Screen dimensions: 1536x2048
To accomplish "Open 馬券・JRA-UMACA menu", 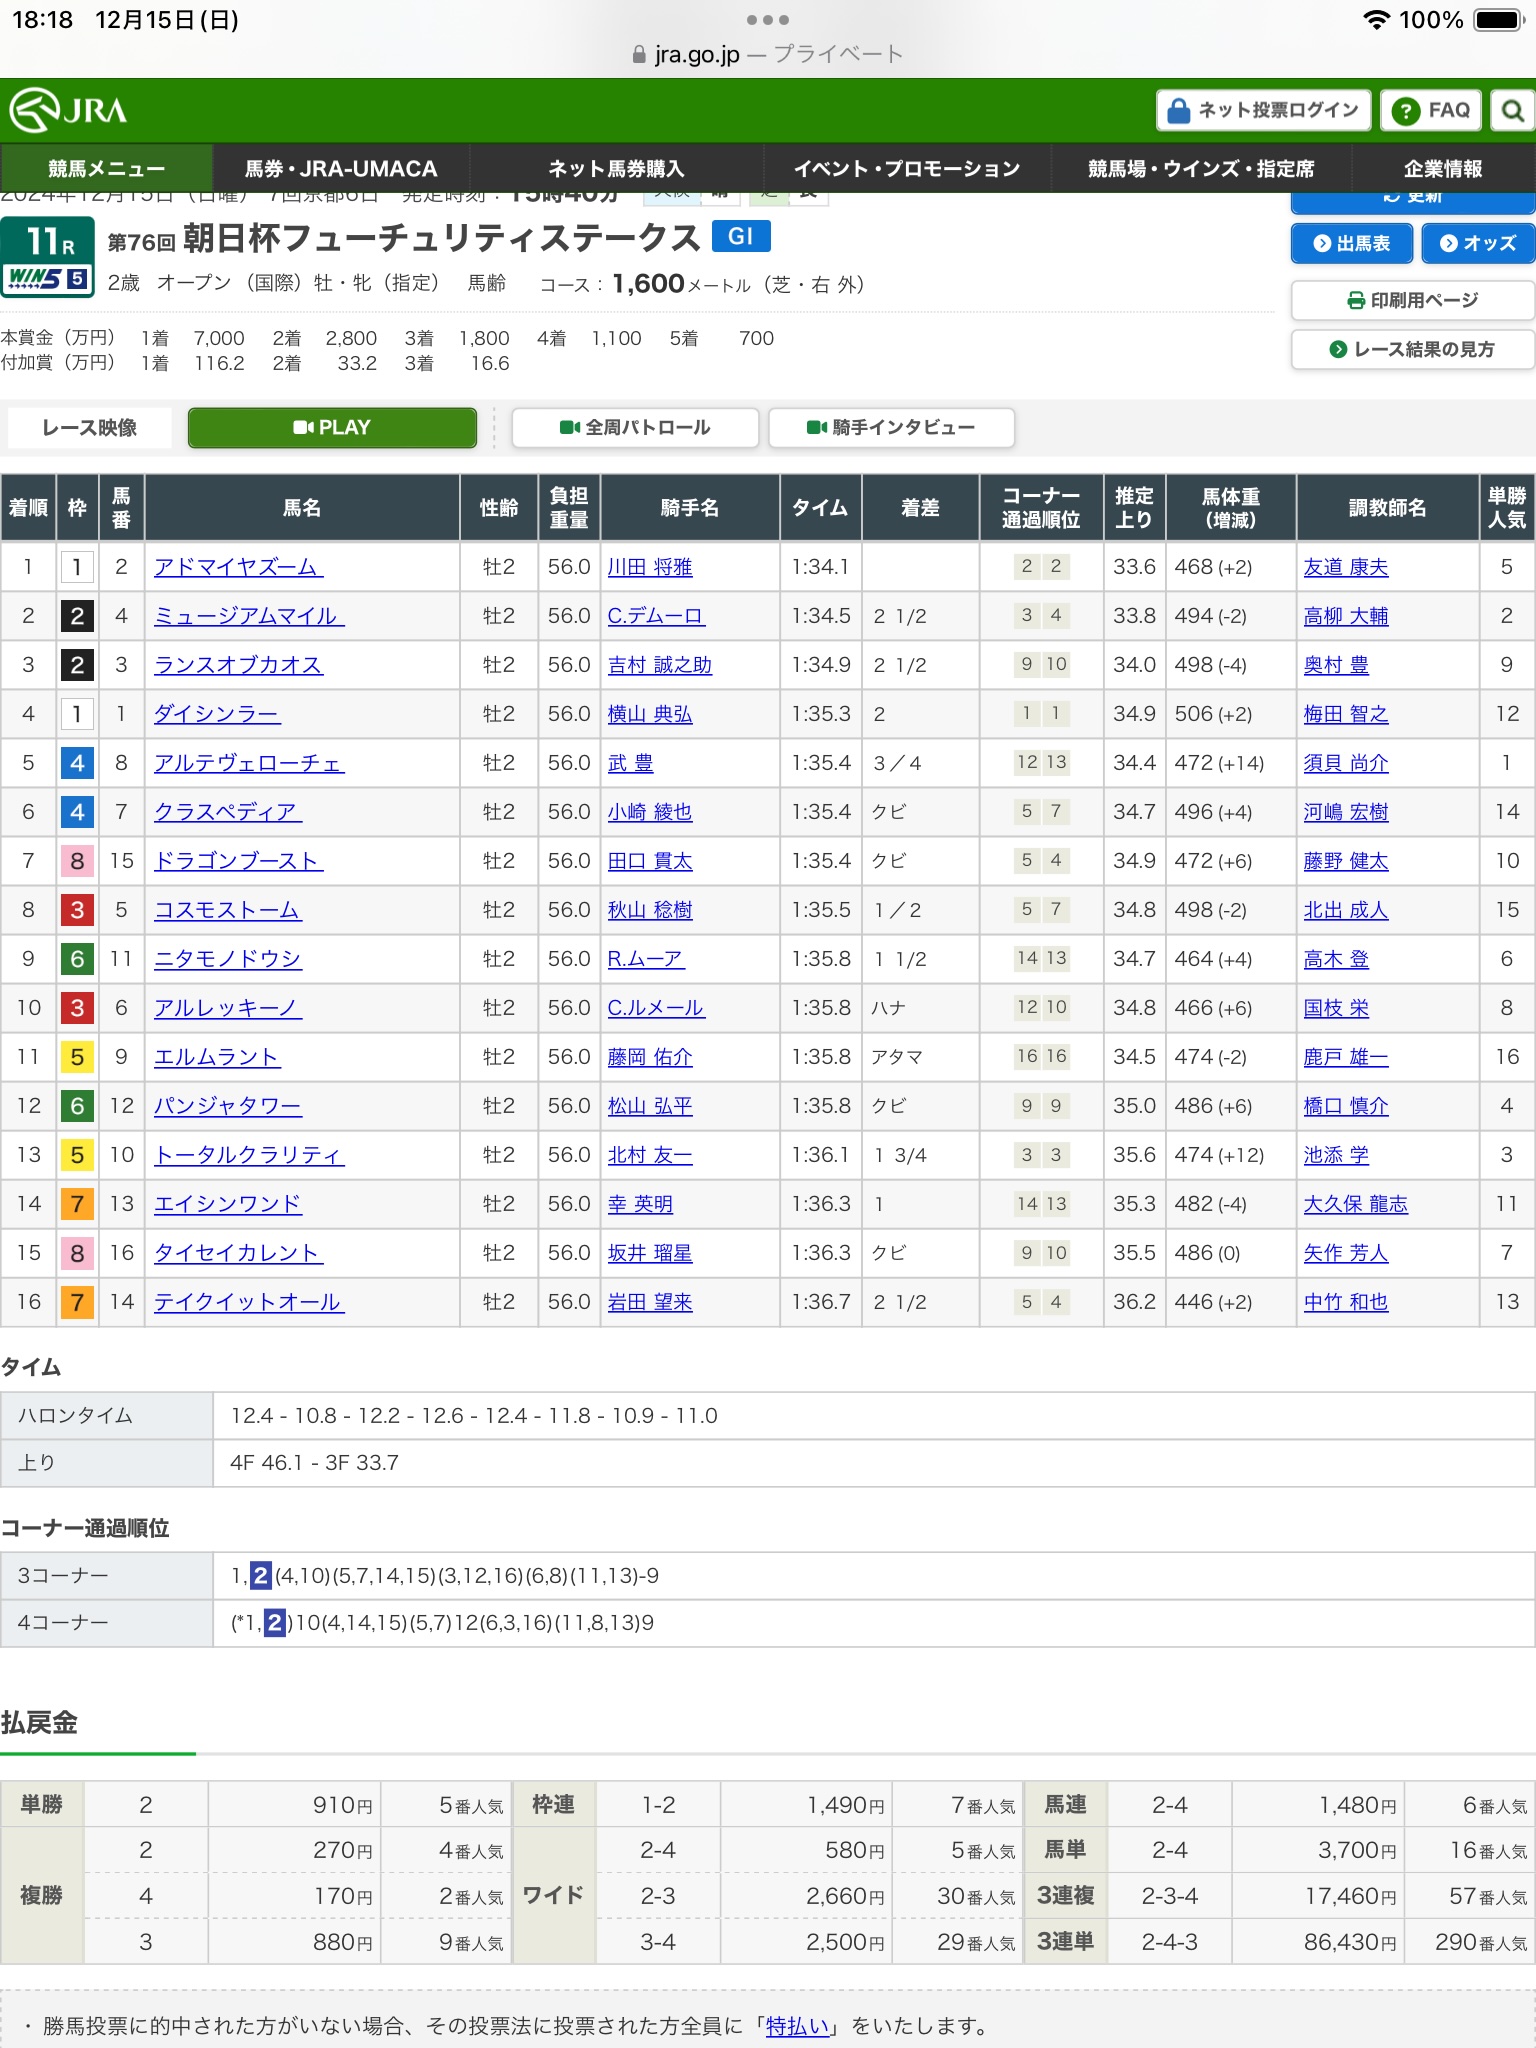I will tap(341, 168).
